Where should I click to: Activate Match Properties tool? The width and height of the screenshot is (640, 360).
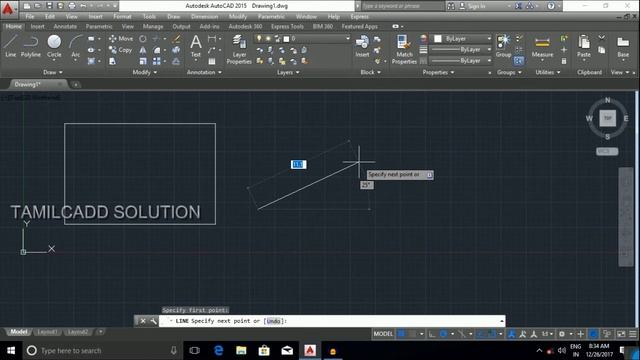404,49
